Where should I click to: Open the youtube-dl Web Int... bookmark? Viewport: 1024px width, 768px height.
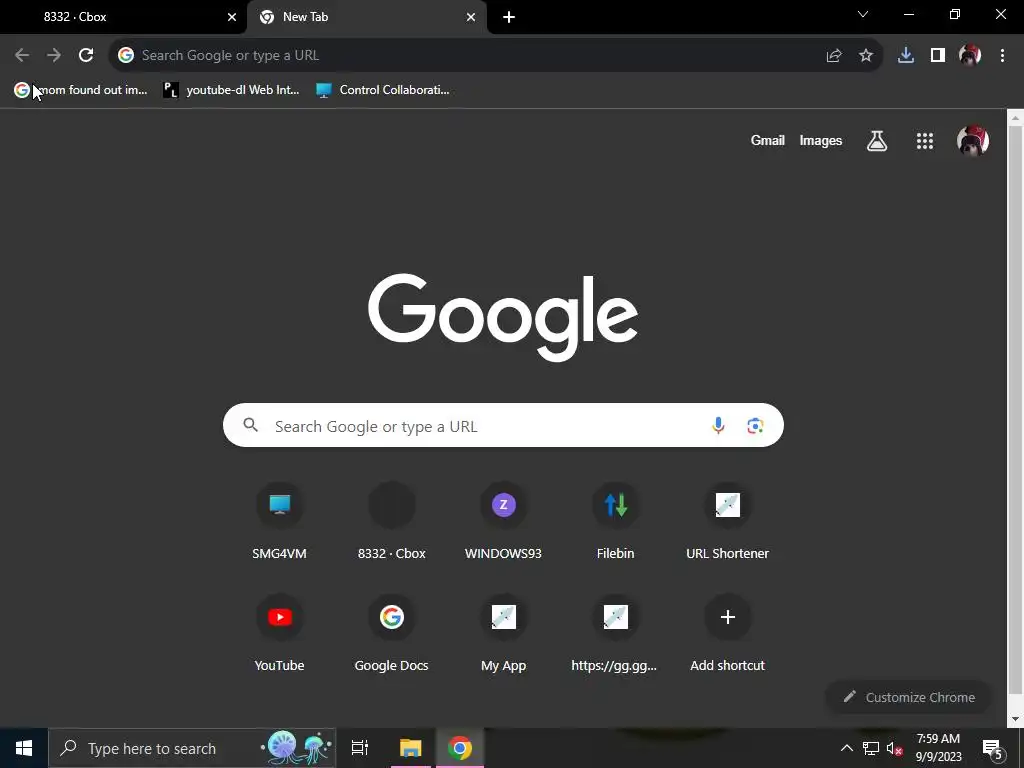pos(231,90)
